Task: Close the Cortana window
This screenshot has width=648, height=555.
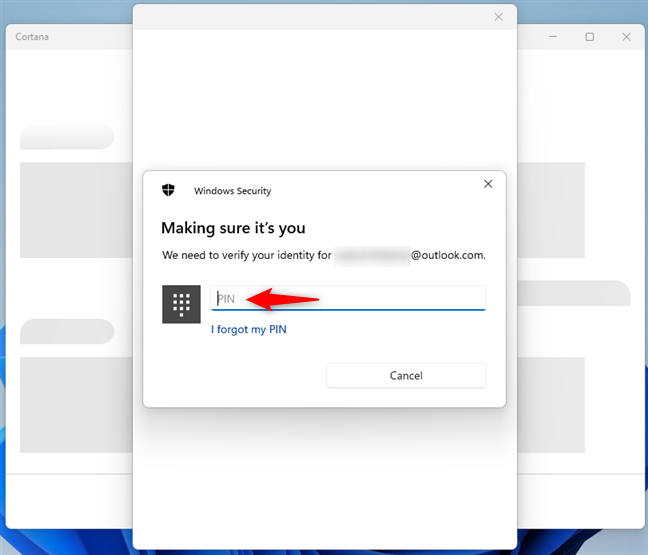Action: (626, 37)
